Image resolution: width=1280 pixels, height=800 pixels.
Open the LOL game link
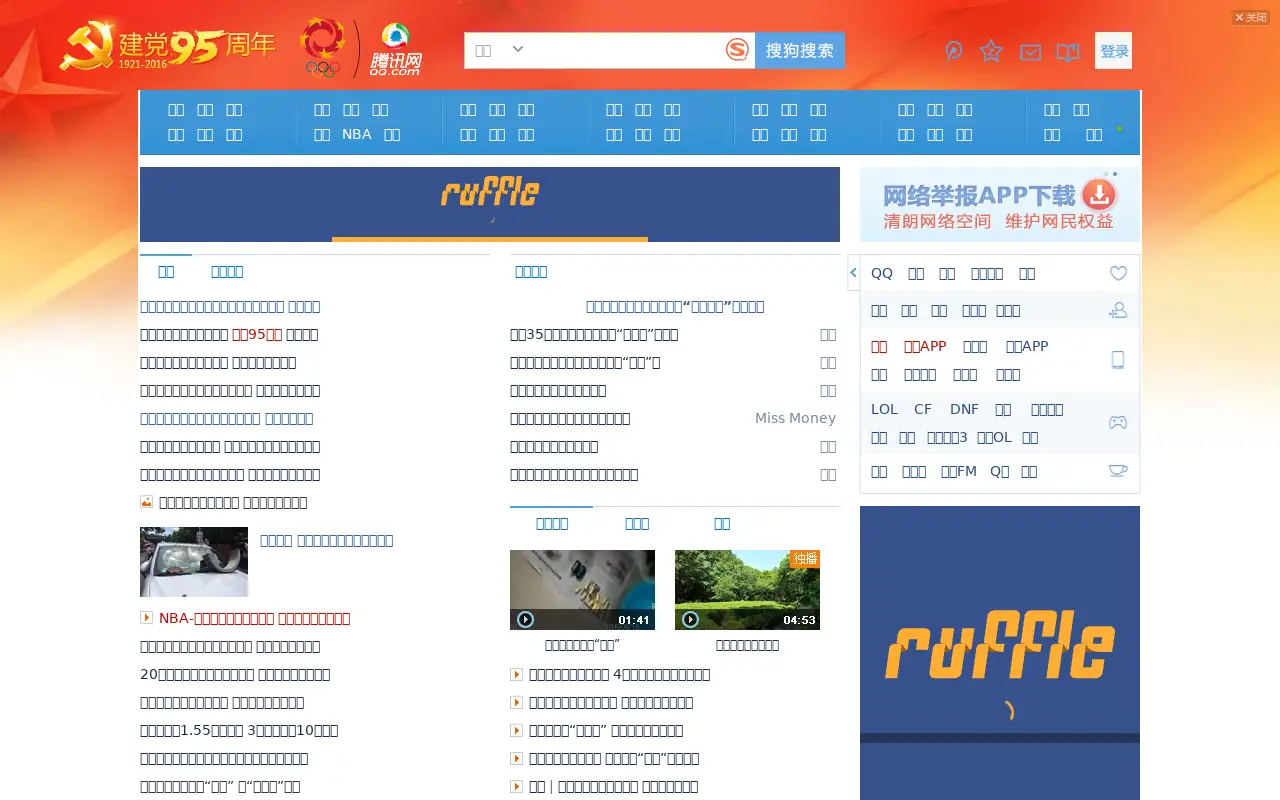click(884, 409)
